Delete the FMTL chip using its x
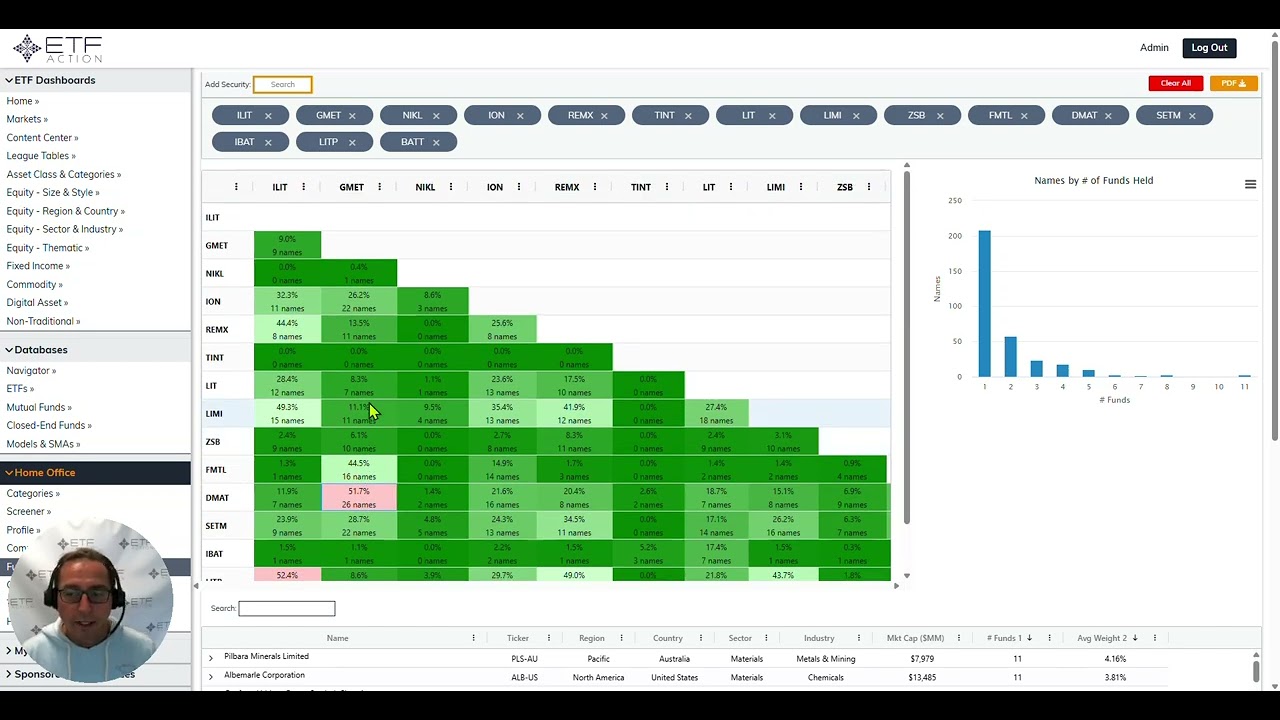The width and height of the screenshot is (1280, 720). coord(1024,116)
